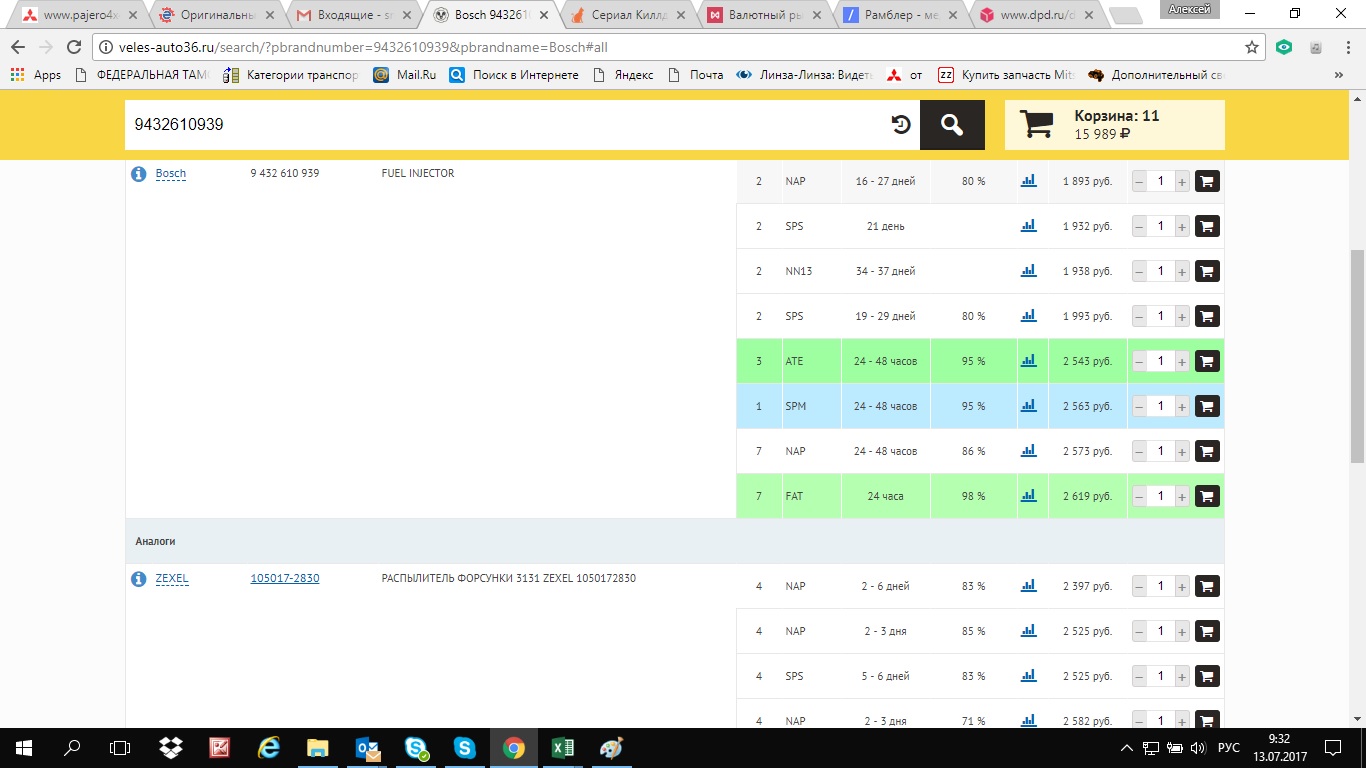Decrease quantity for 2 543 руб. ATE offer
This screenshot has height=768, width=1366.
[1139, 361]
